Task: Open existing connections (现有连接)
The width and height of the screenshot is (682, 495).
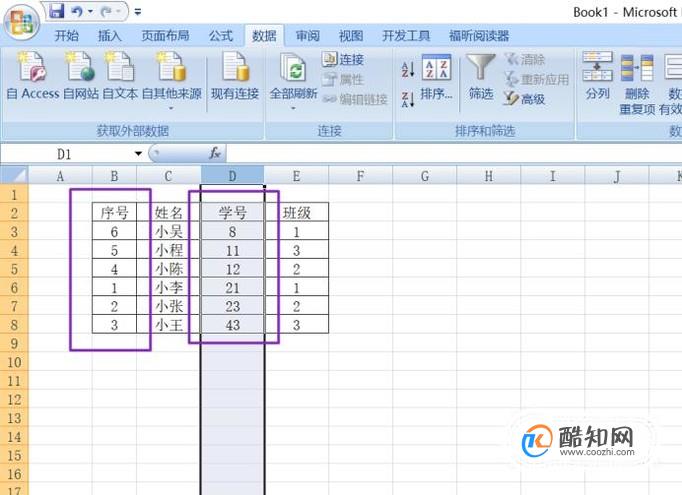Action: pos(235,76)
